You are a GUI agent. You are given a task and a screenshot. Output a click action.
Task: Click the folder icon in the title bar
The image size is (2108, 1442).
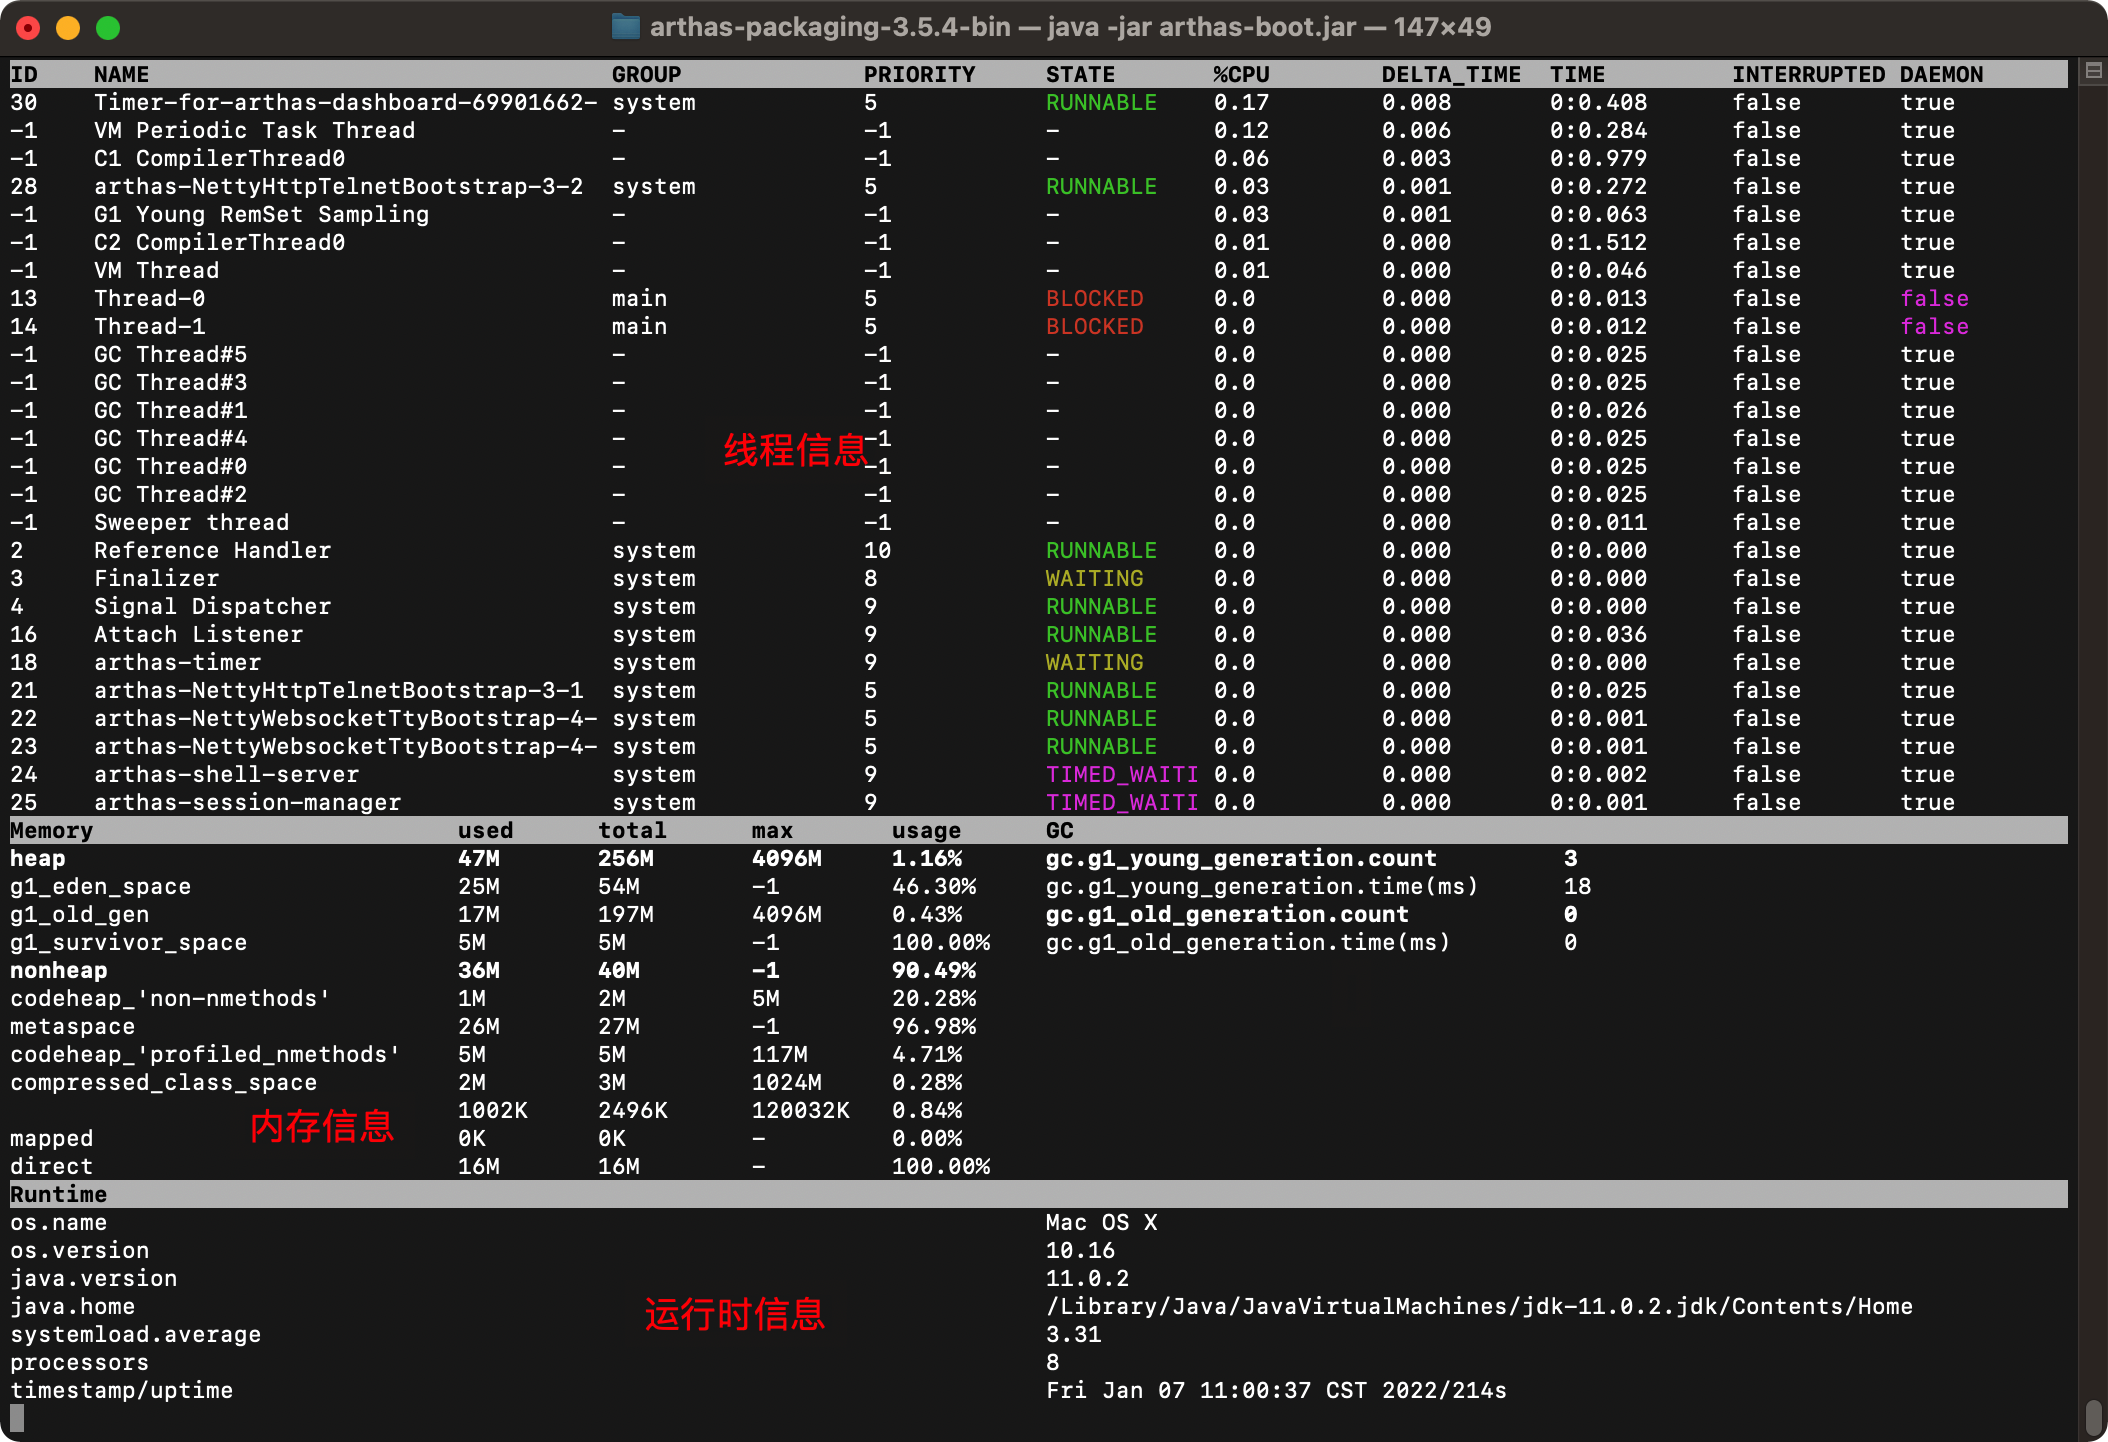pyautogui.click(x=625, y=26)
